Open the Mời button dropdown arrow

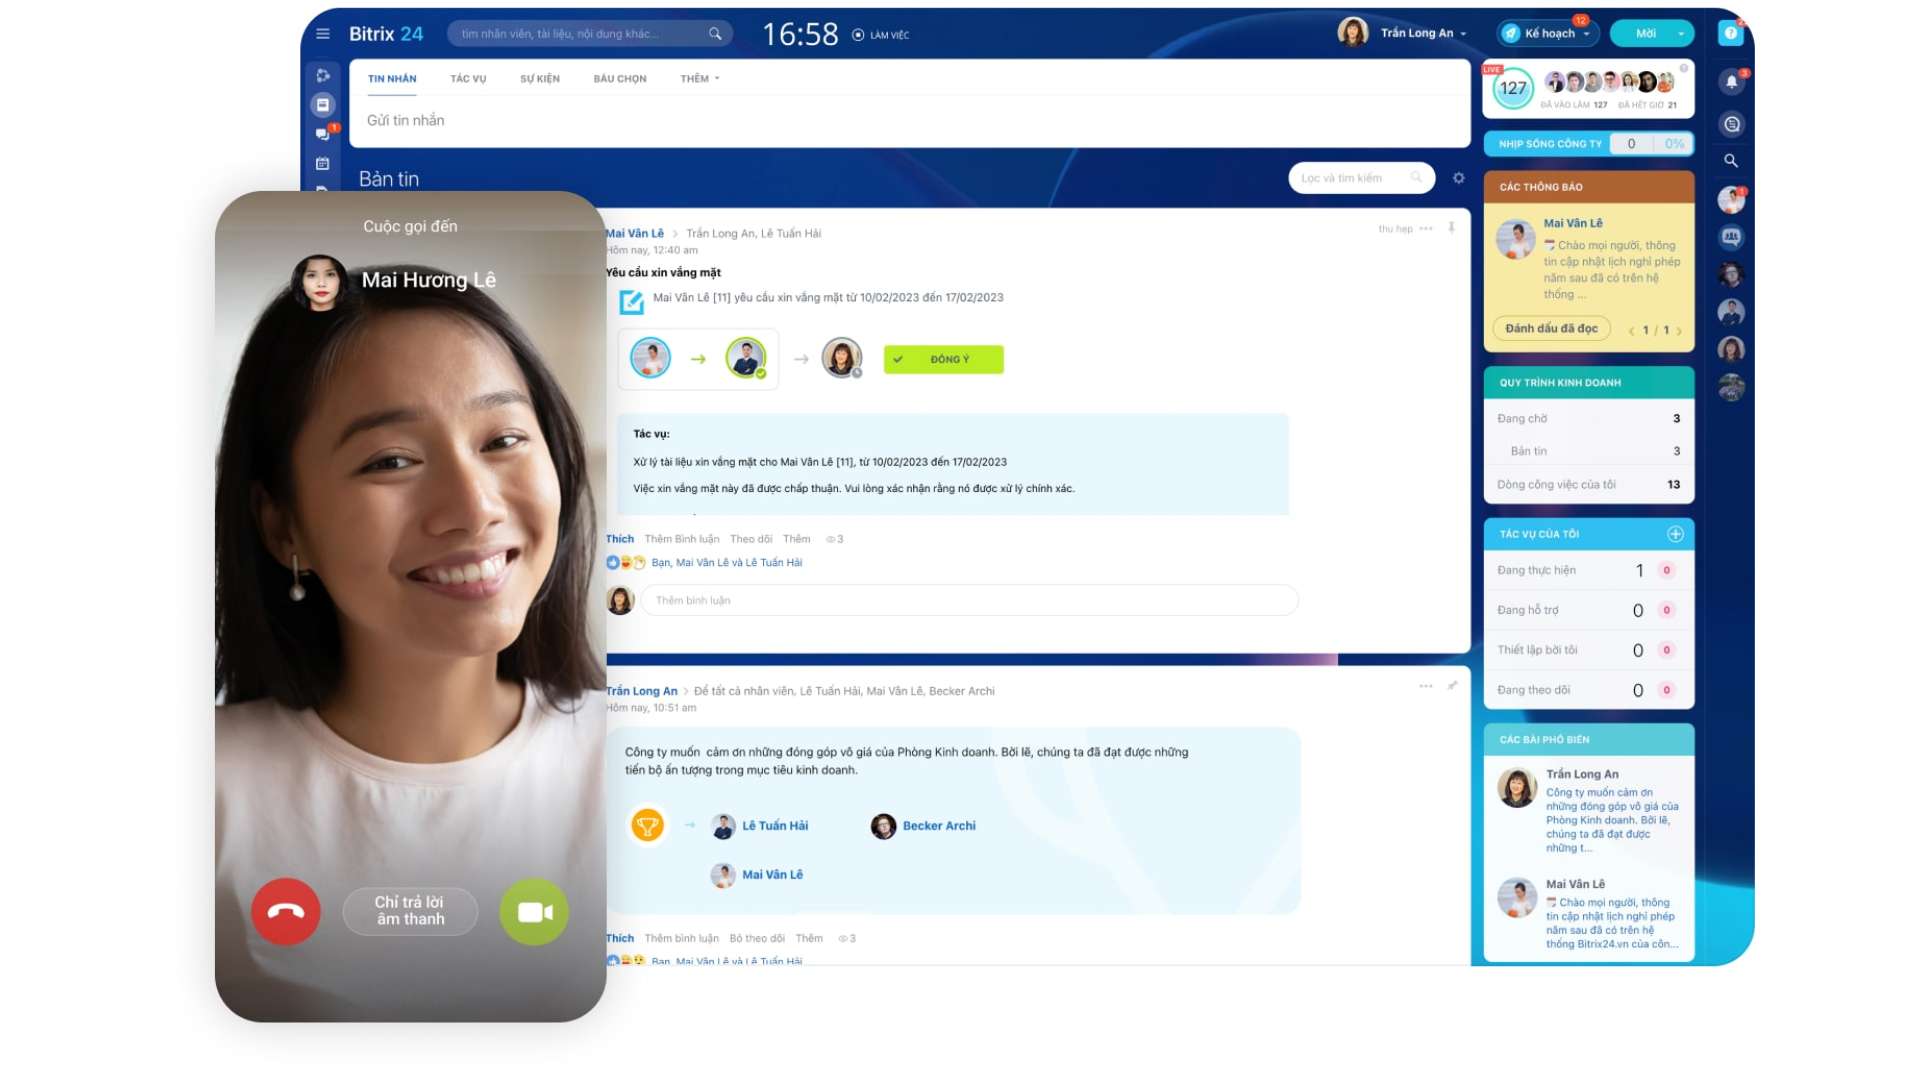tap(1681, 34)
